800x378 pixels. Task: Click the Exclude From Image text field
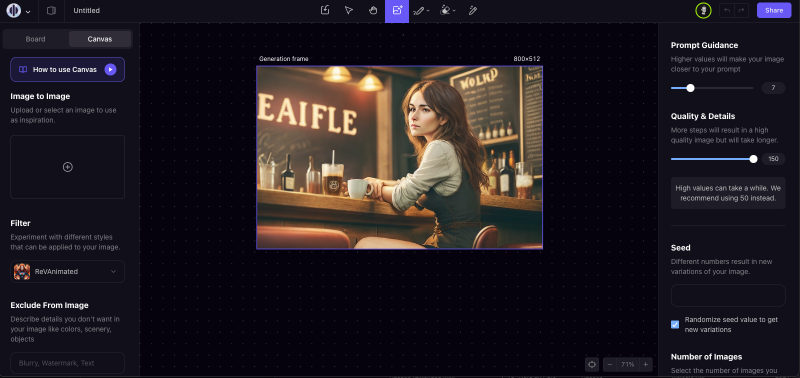pos(67,363)
